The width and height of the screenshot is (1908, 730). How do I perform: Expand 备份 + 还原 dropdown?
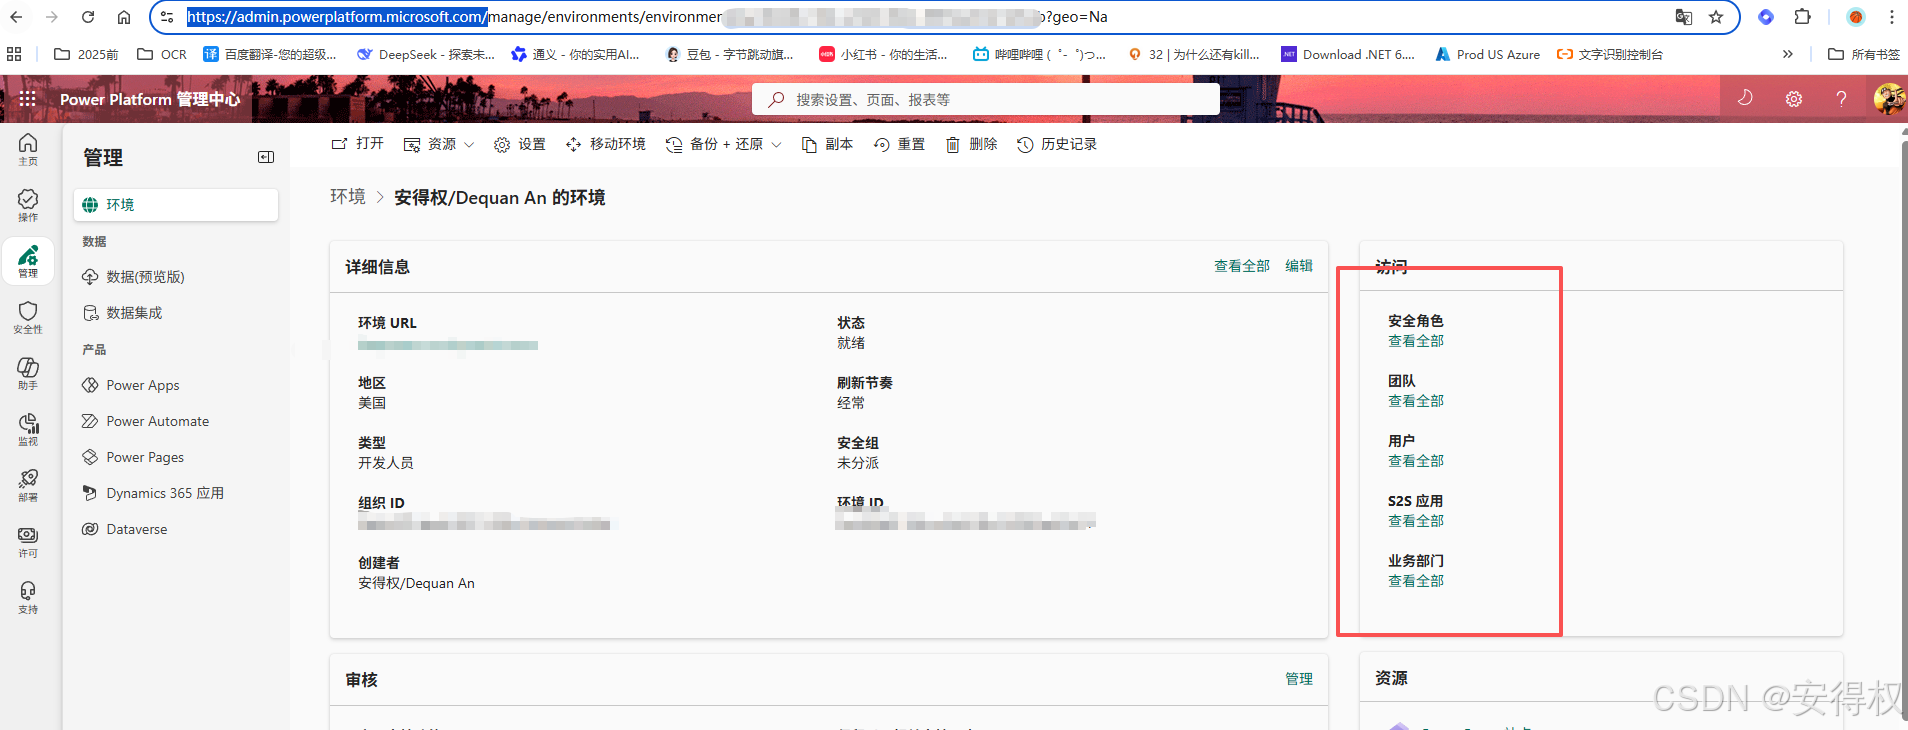tap(724, 144)
